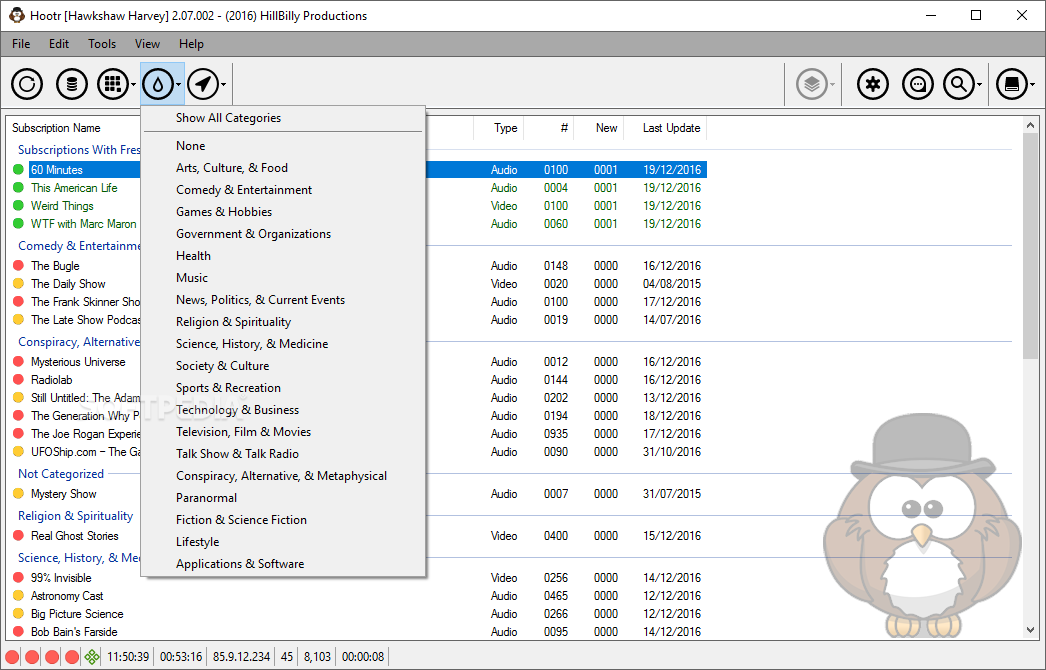Screen dimensions: 1046x670
Task: Filter by Arts, Culture, & Food
Action: [x=283, y=168]
